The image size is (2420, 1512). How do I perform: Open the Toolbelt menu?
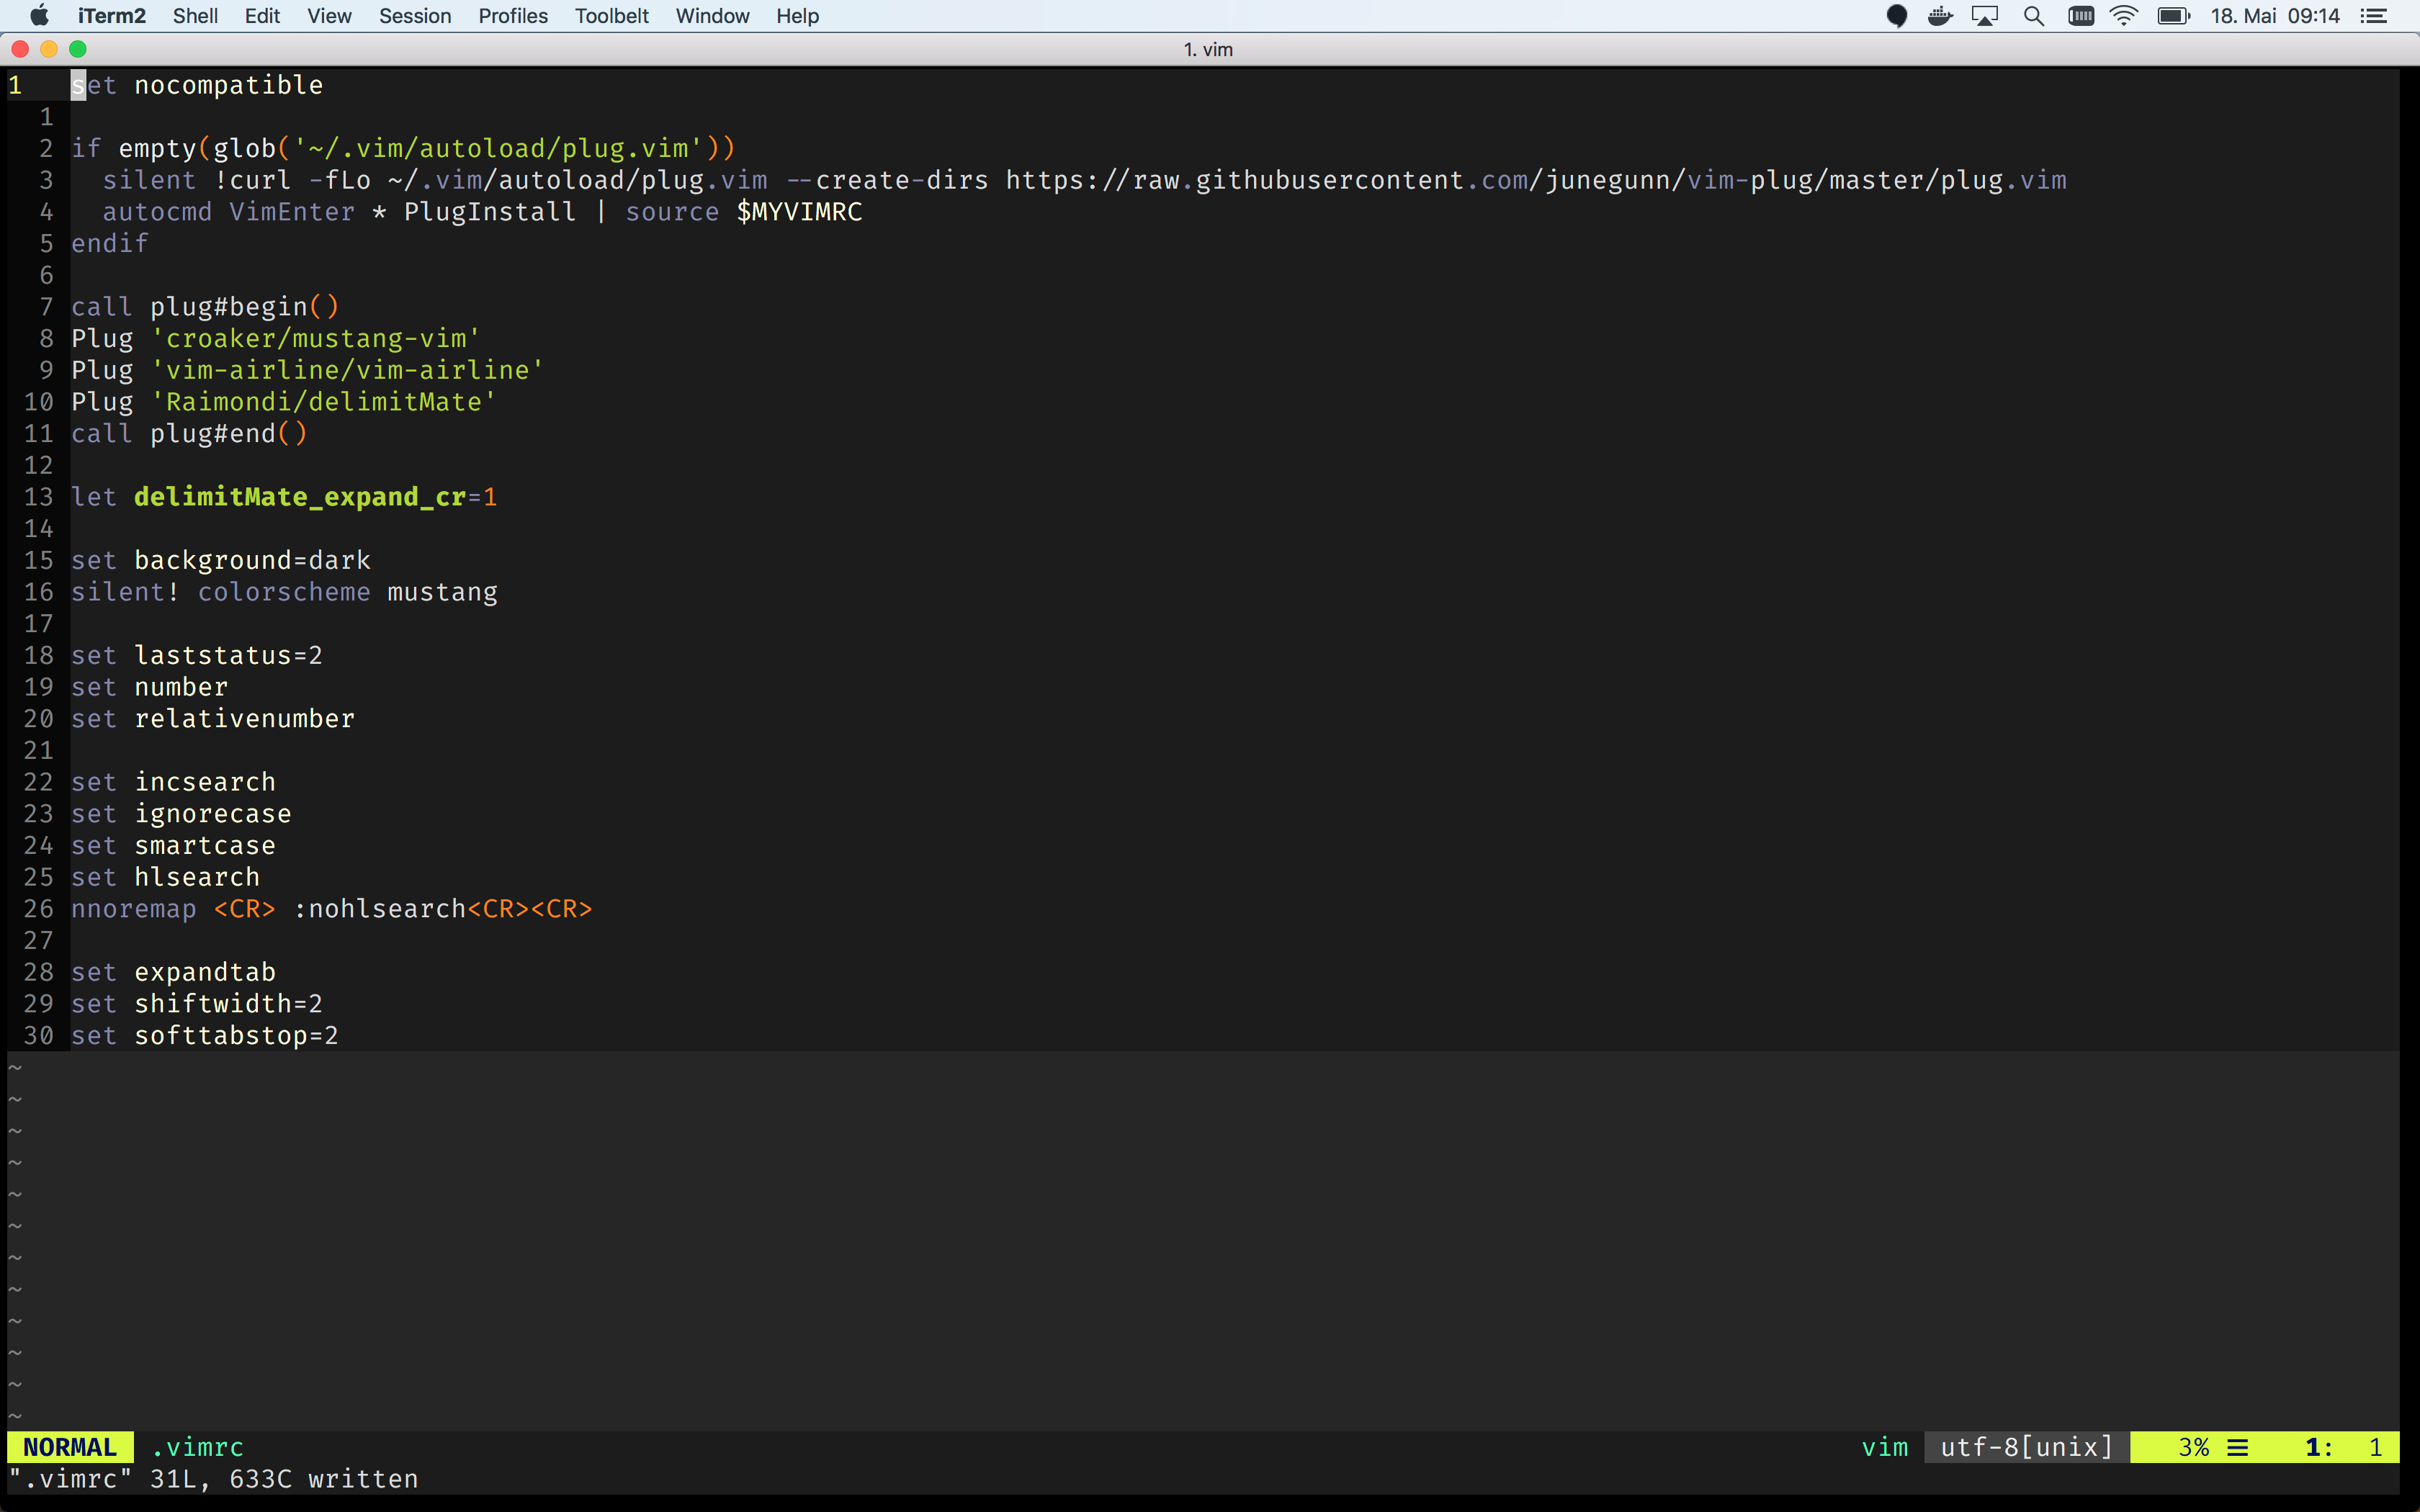coord(611,16)
